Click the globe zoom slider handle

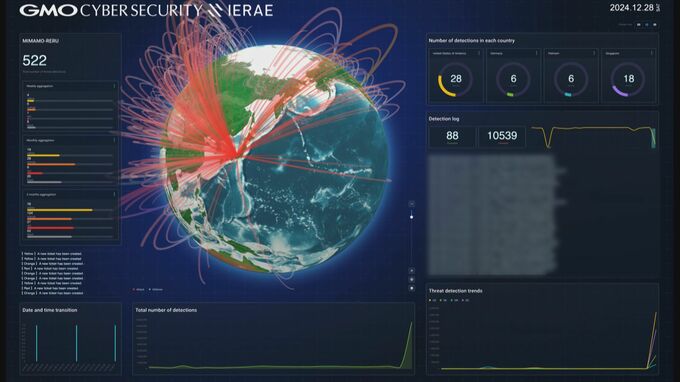coord(412,216)
